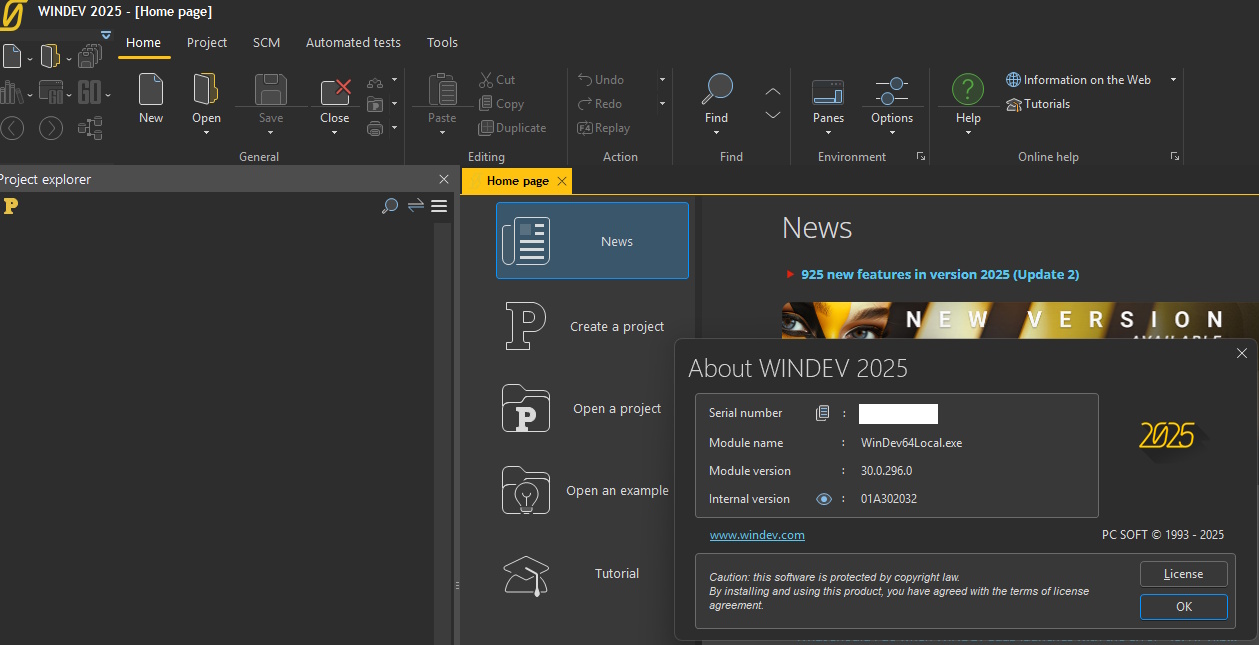This screenshot has width=1259, height=645.
Task: Click the Tutorial button on Home page
Action: (592, 574)
